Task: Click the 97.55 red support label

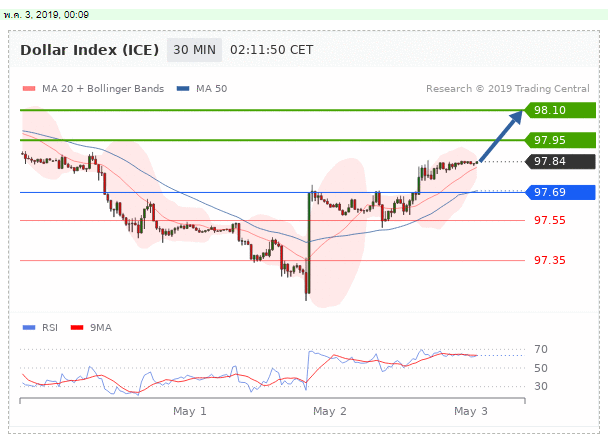Action: point(549,220)
